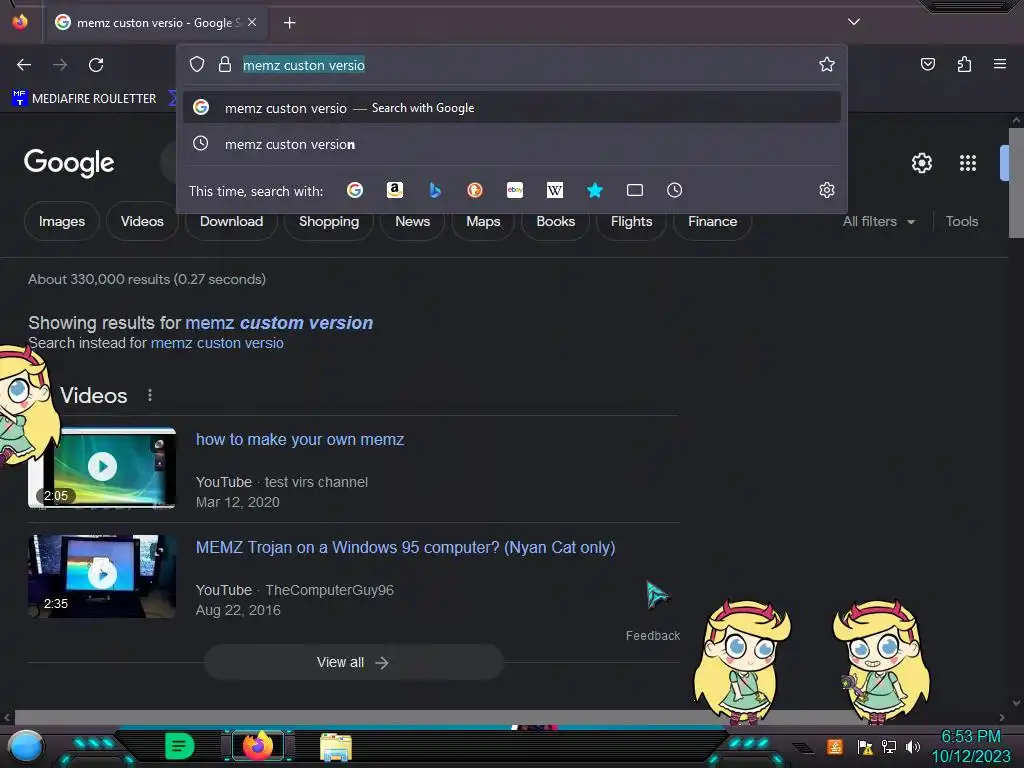Bookmark this page with the star icon
1024x768 pixels.
click(x=827, y=64)
